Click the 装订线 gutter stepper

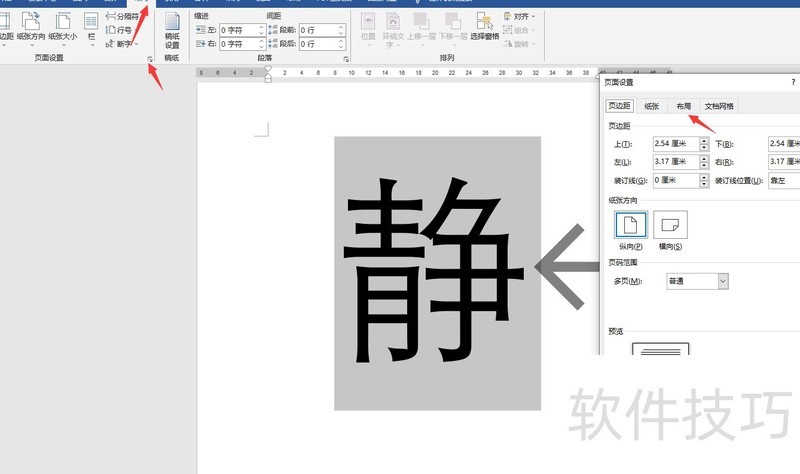point(704,180)
